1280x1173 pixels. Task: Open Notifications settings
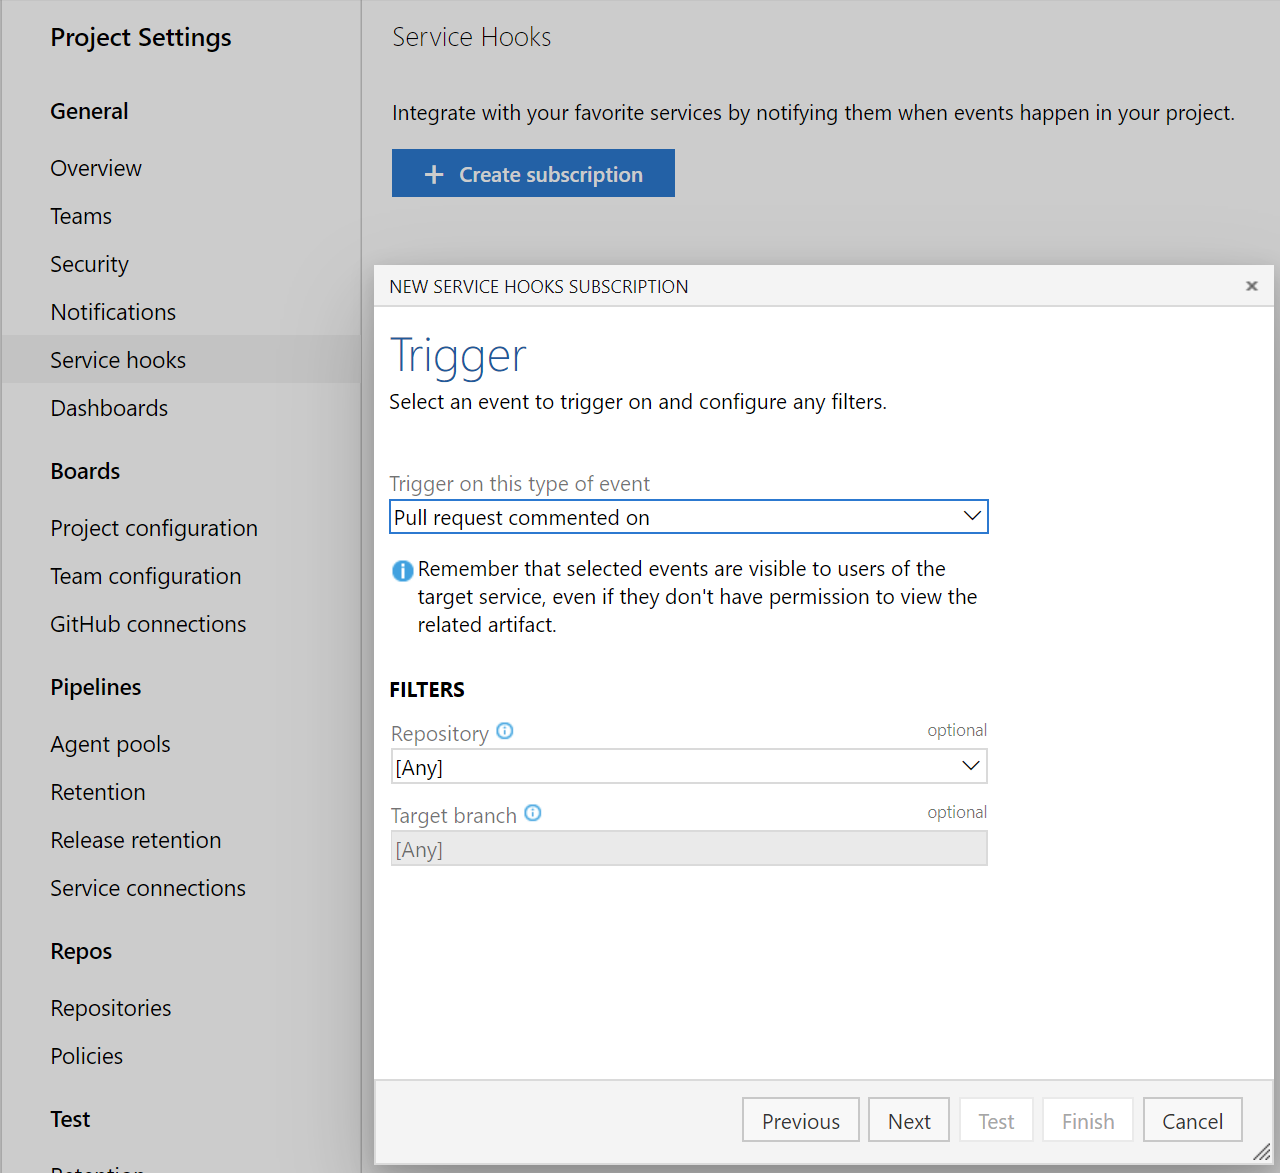pyautogui.click(x=113, y=312)
